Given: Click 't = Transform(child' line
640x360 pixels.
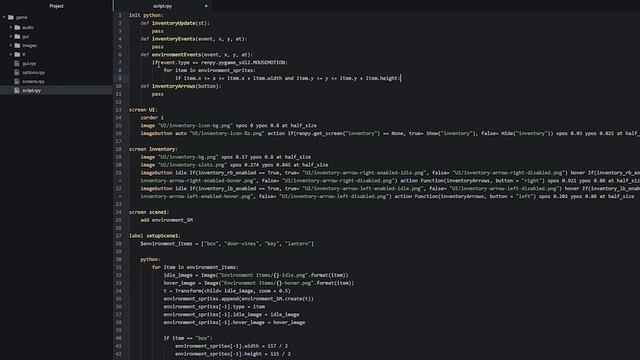Looking at the screenshot, I should tap(227, 291).
